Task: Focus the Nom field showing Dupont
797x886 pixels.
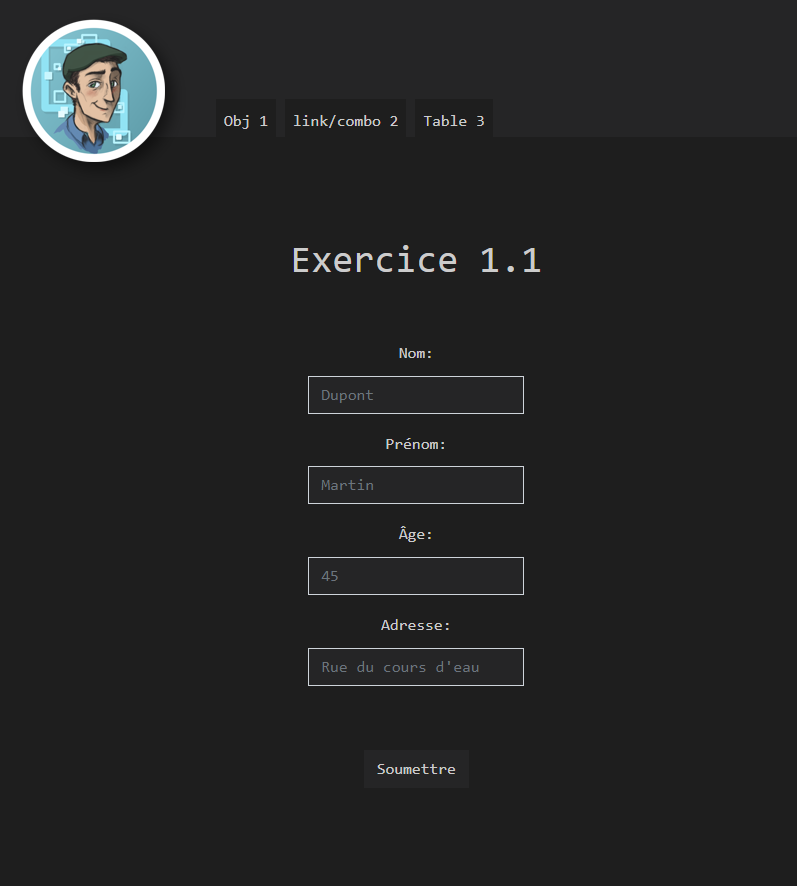Action: coord(416,395)
